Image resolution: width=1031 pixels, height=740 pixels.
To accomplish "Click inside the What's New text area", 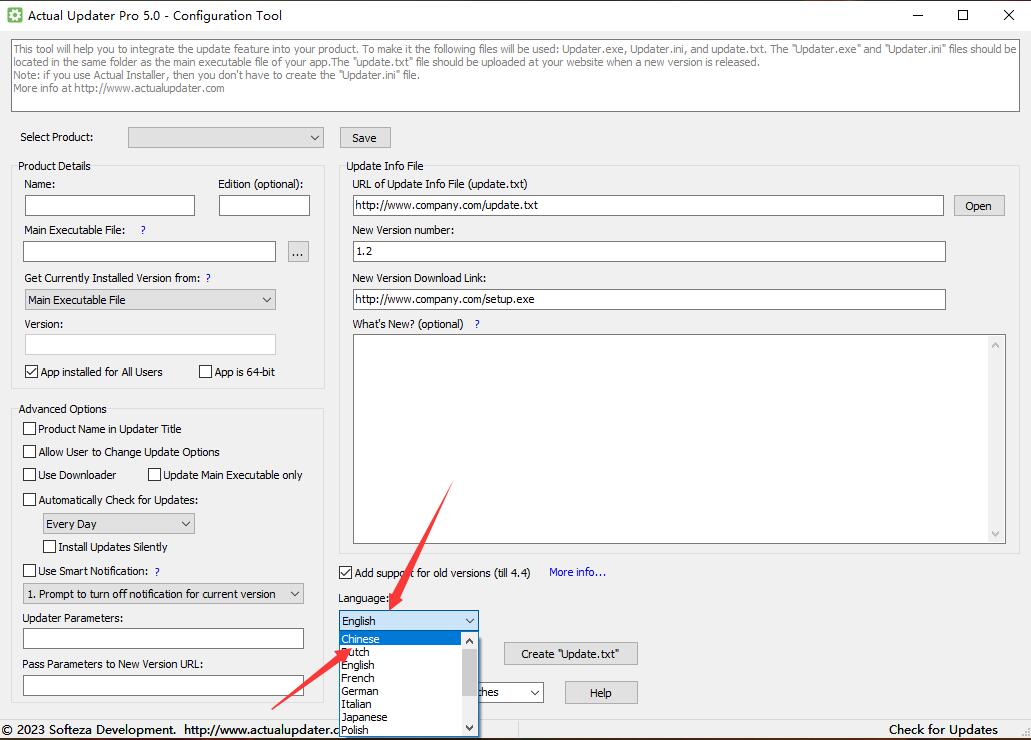I will [671, 439].
